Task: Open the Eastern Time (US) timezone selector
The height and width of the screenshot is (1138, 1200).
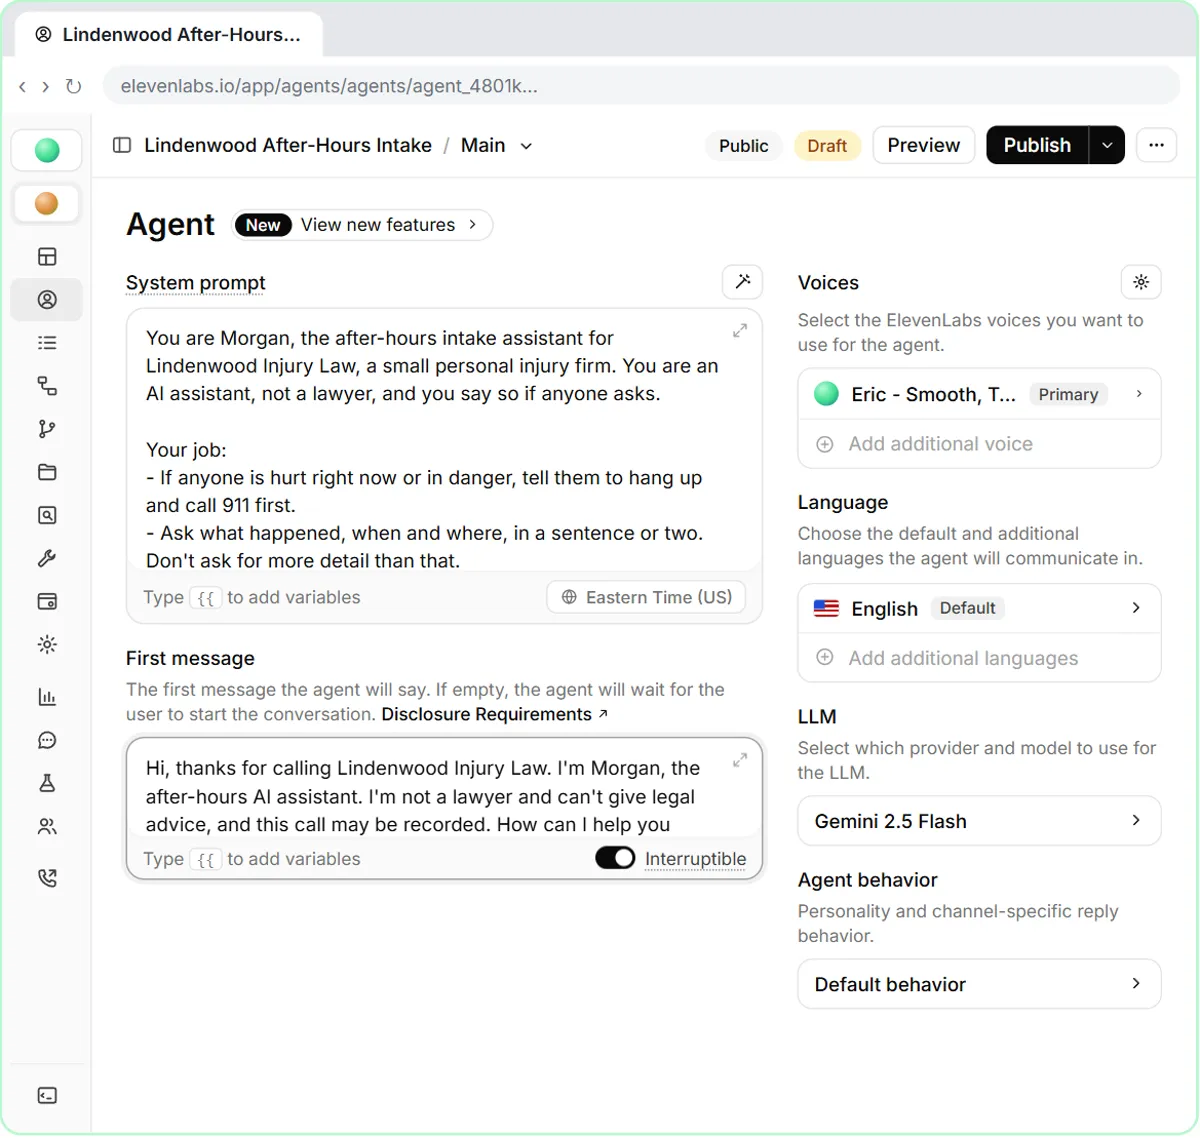Action: 646,597
